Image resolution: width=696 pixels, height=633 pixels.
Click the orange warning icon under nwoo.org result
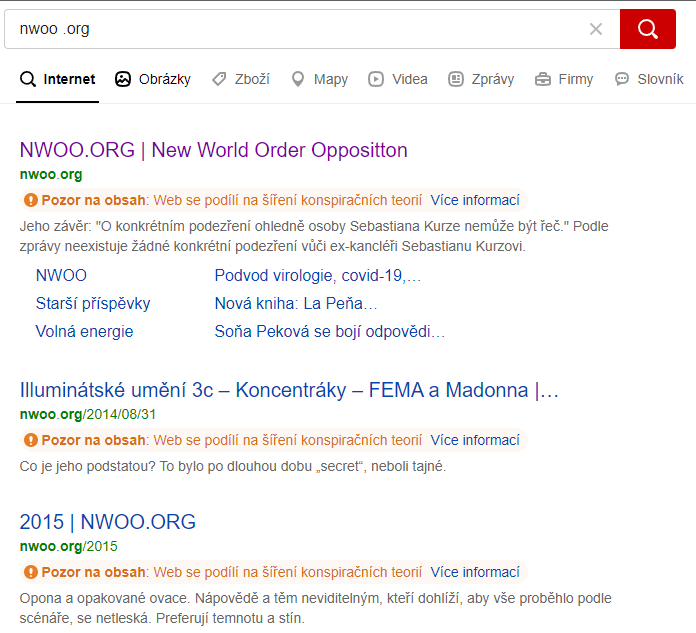31,200
